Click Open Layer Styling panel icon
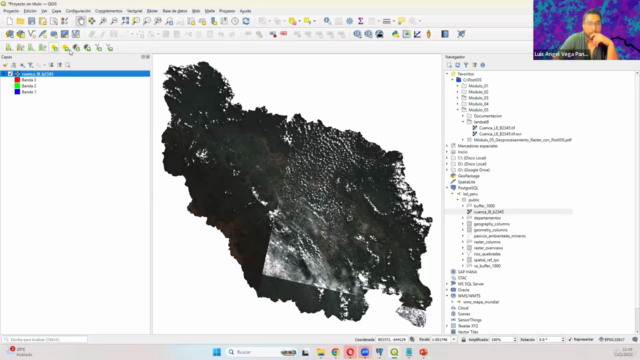640x360 pixels. click(5, 65)
